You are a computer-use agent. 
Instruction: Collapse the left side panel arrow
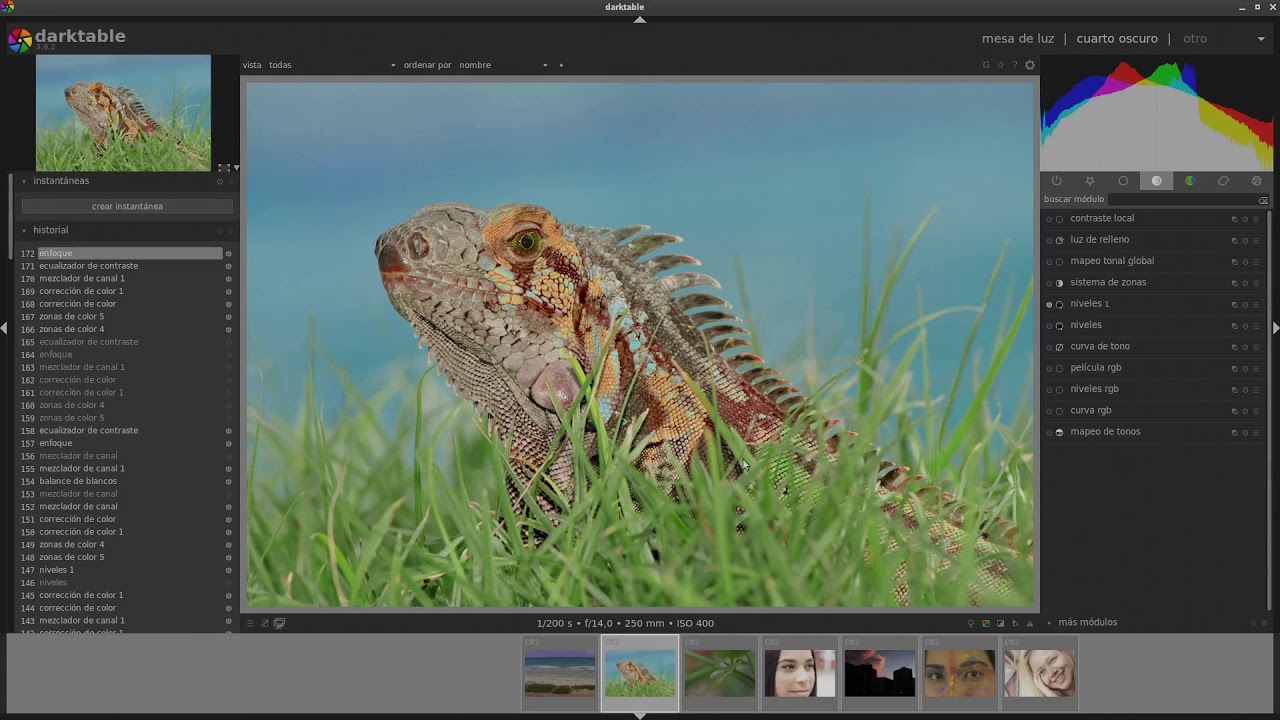pos(4,328)
